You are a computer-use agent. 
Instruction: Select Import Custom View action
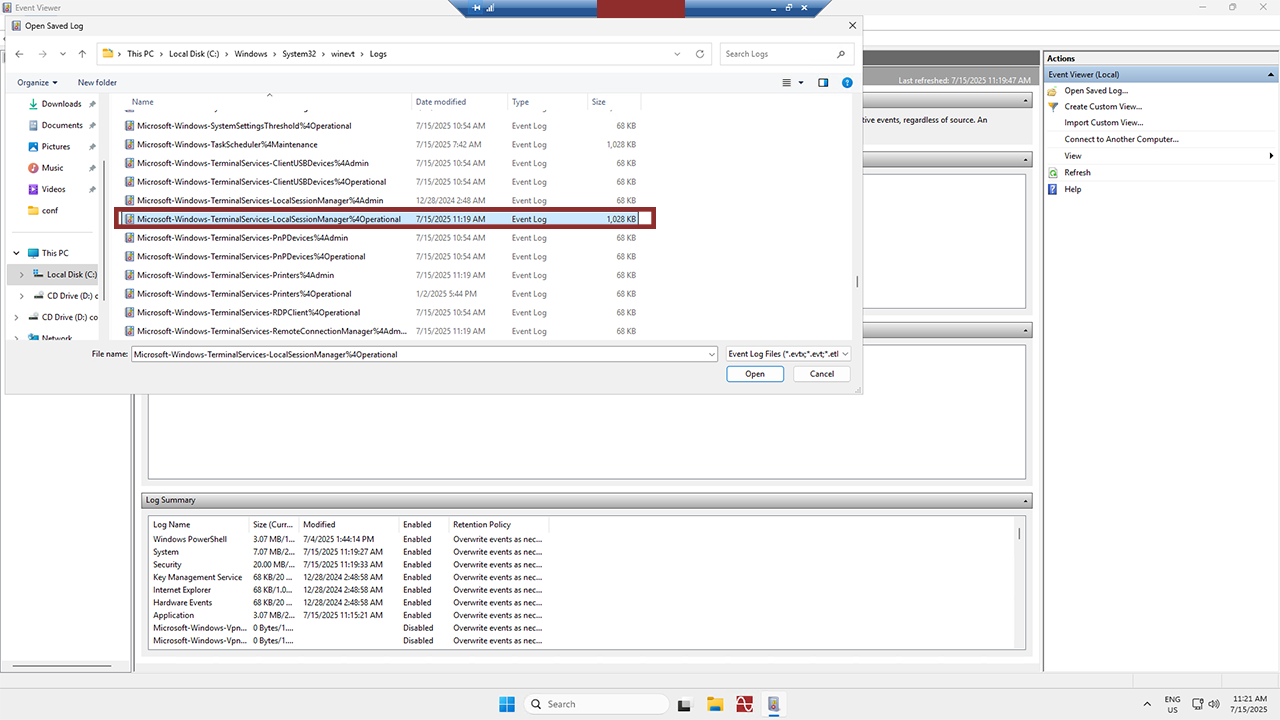tap(1103, 123)
